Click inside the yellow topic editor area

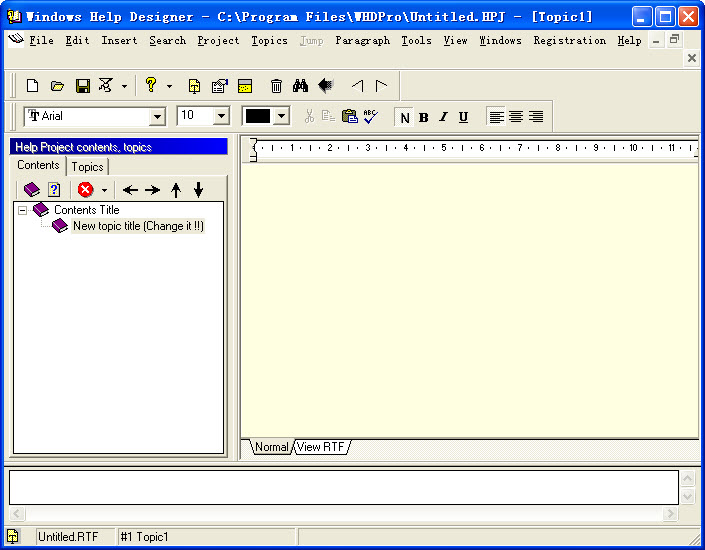(469, 300)
